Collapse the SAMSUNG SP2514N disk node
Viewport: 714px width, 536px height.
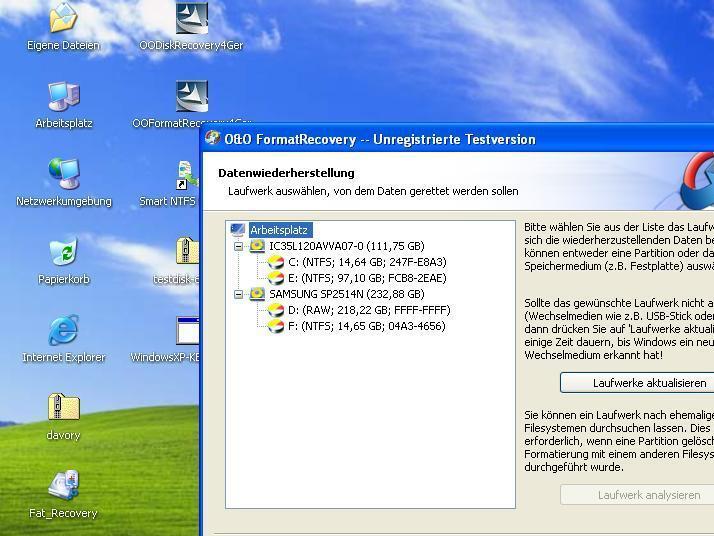[x=239, y=294]
